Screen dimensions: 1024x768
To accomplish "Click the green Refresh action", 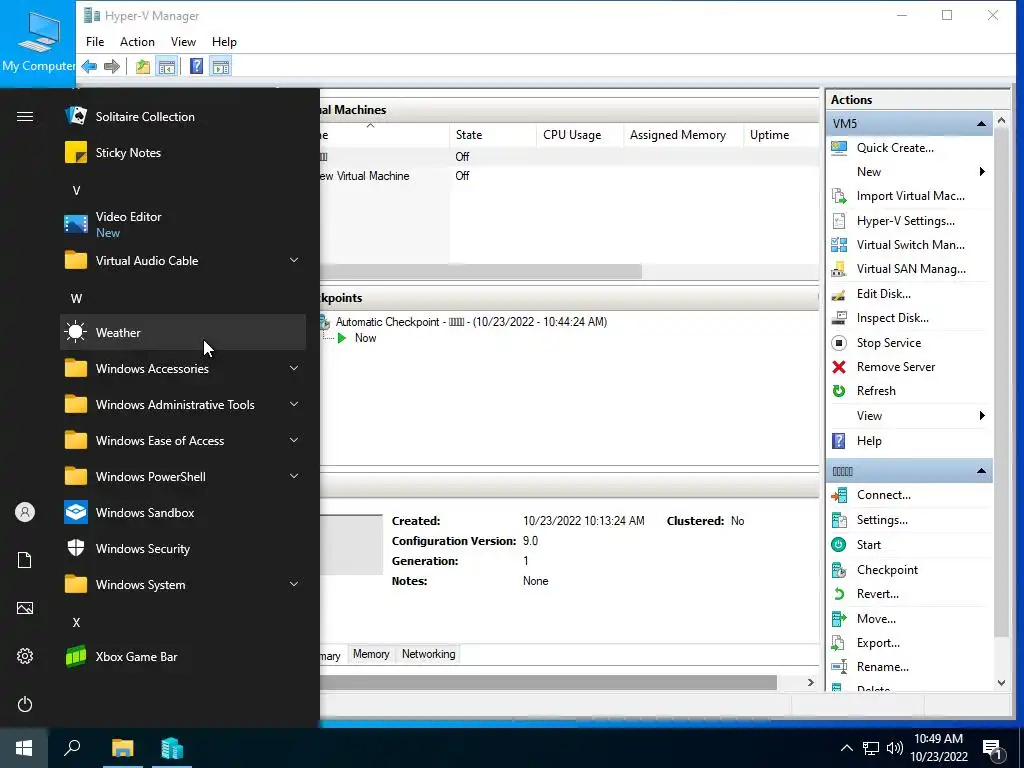I will [x=876, y=391].
